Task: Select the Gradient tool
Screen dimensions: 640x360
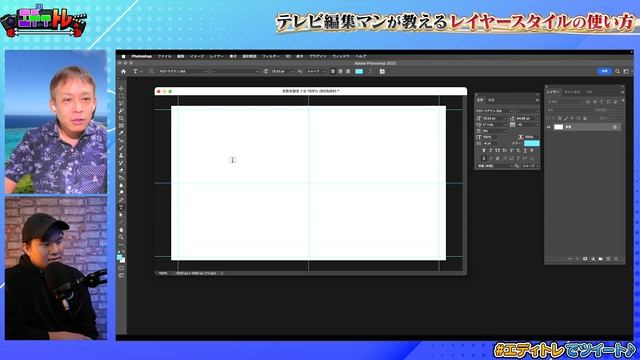Action: (121, 178)
